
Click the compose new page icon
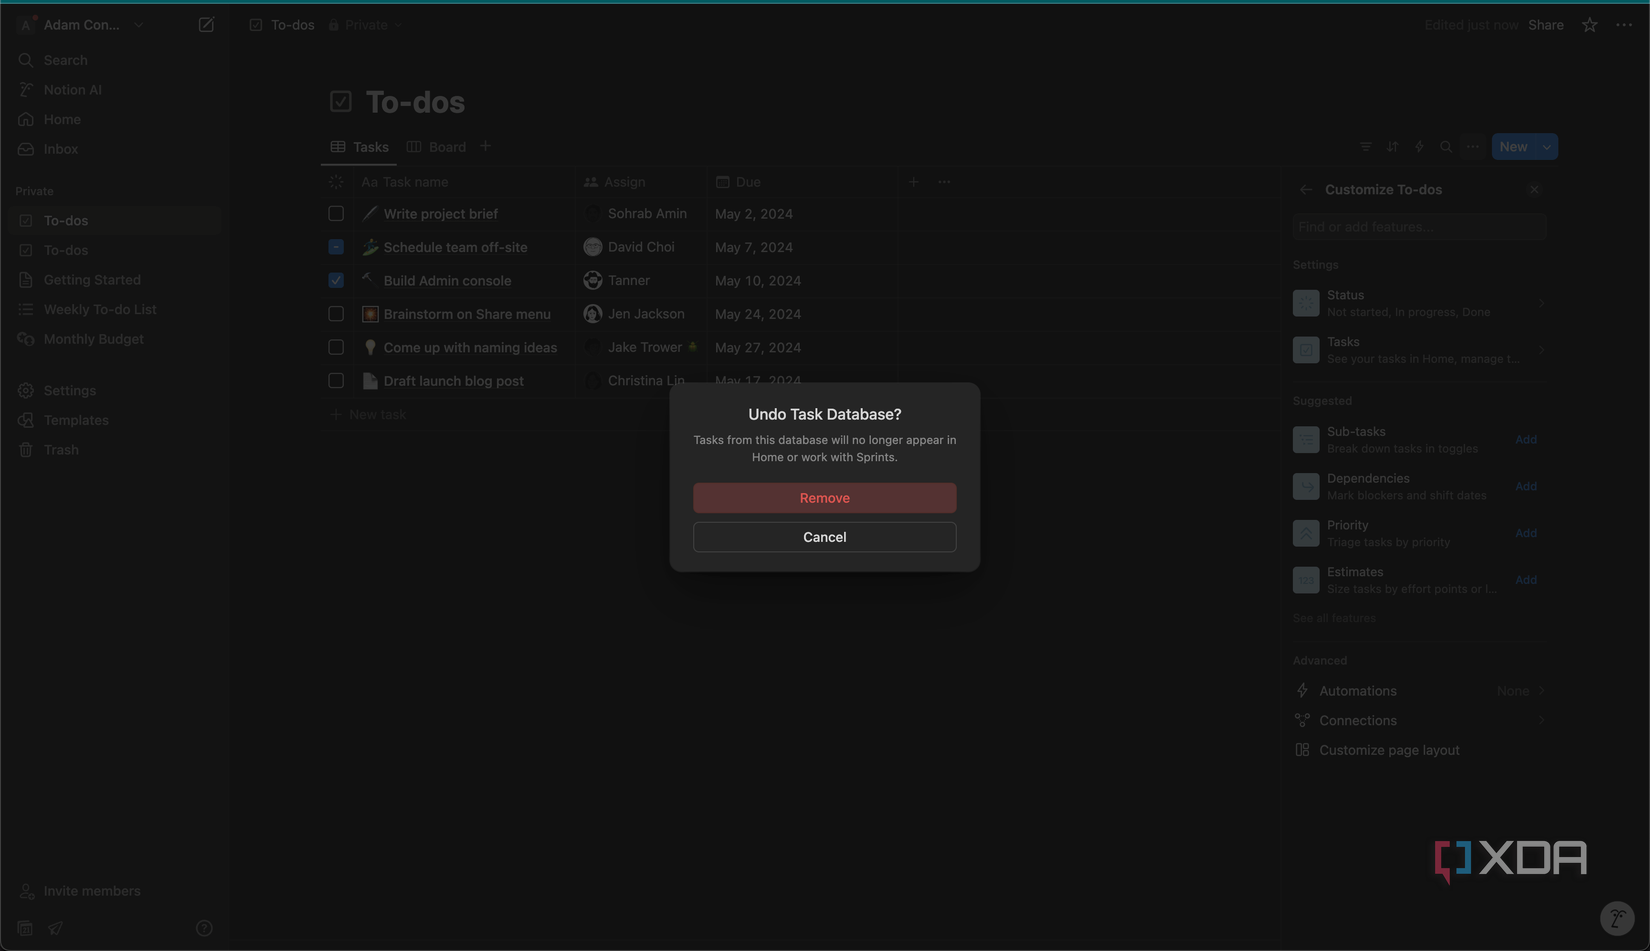206,24
